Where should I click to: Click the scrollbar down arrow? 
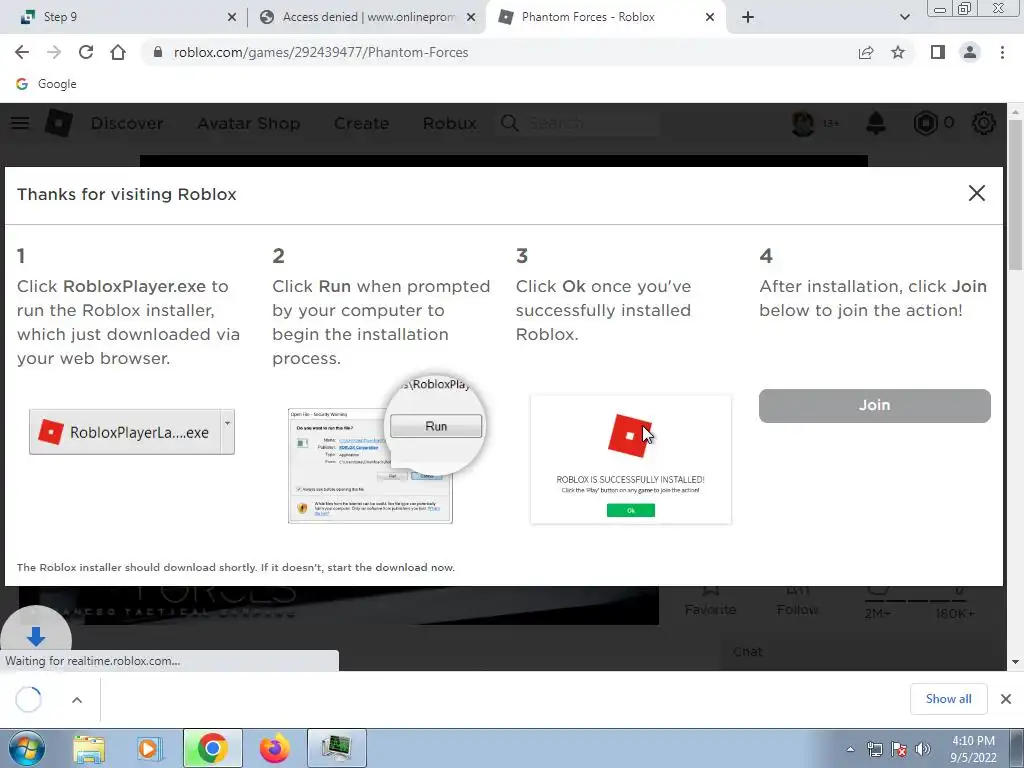(x=1015, y=662)
